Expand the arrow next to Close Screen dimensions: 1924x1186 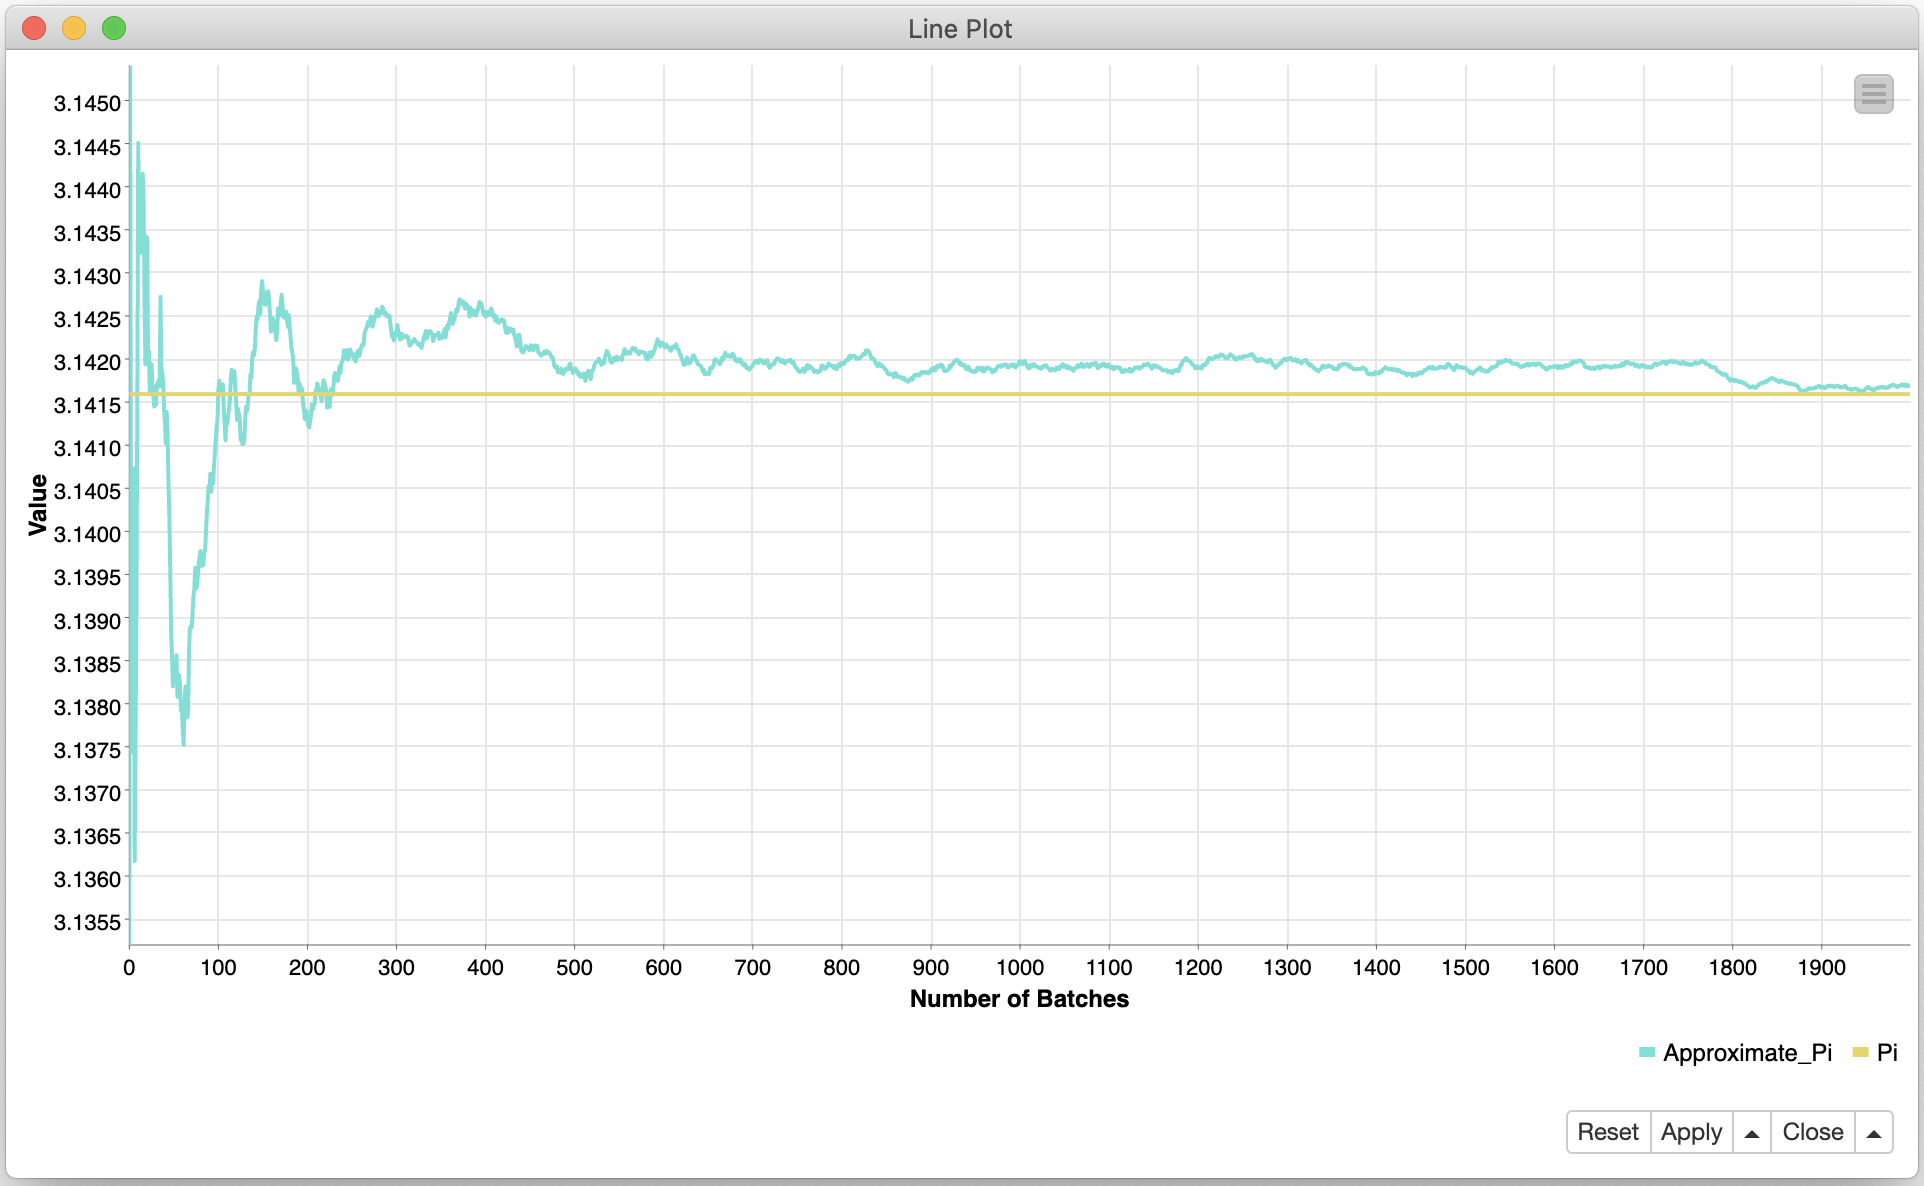pos(1875,1131)
